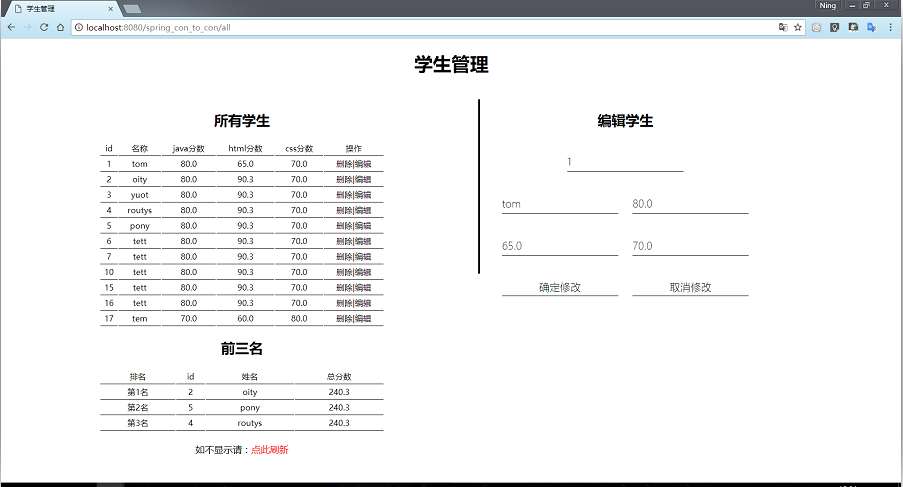Click 第2名 in the top-three table
This screenshot has height=487, width=903.
pos(138,408)
